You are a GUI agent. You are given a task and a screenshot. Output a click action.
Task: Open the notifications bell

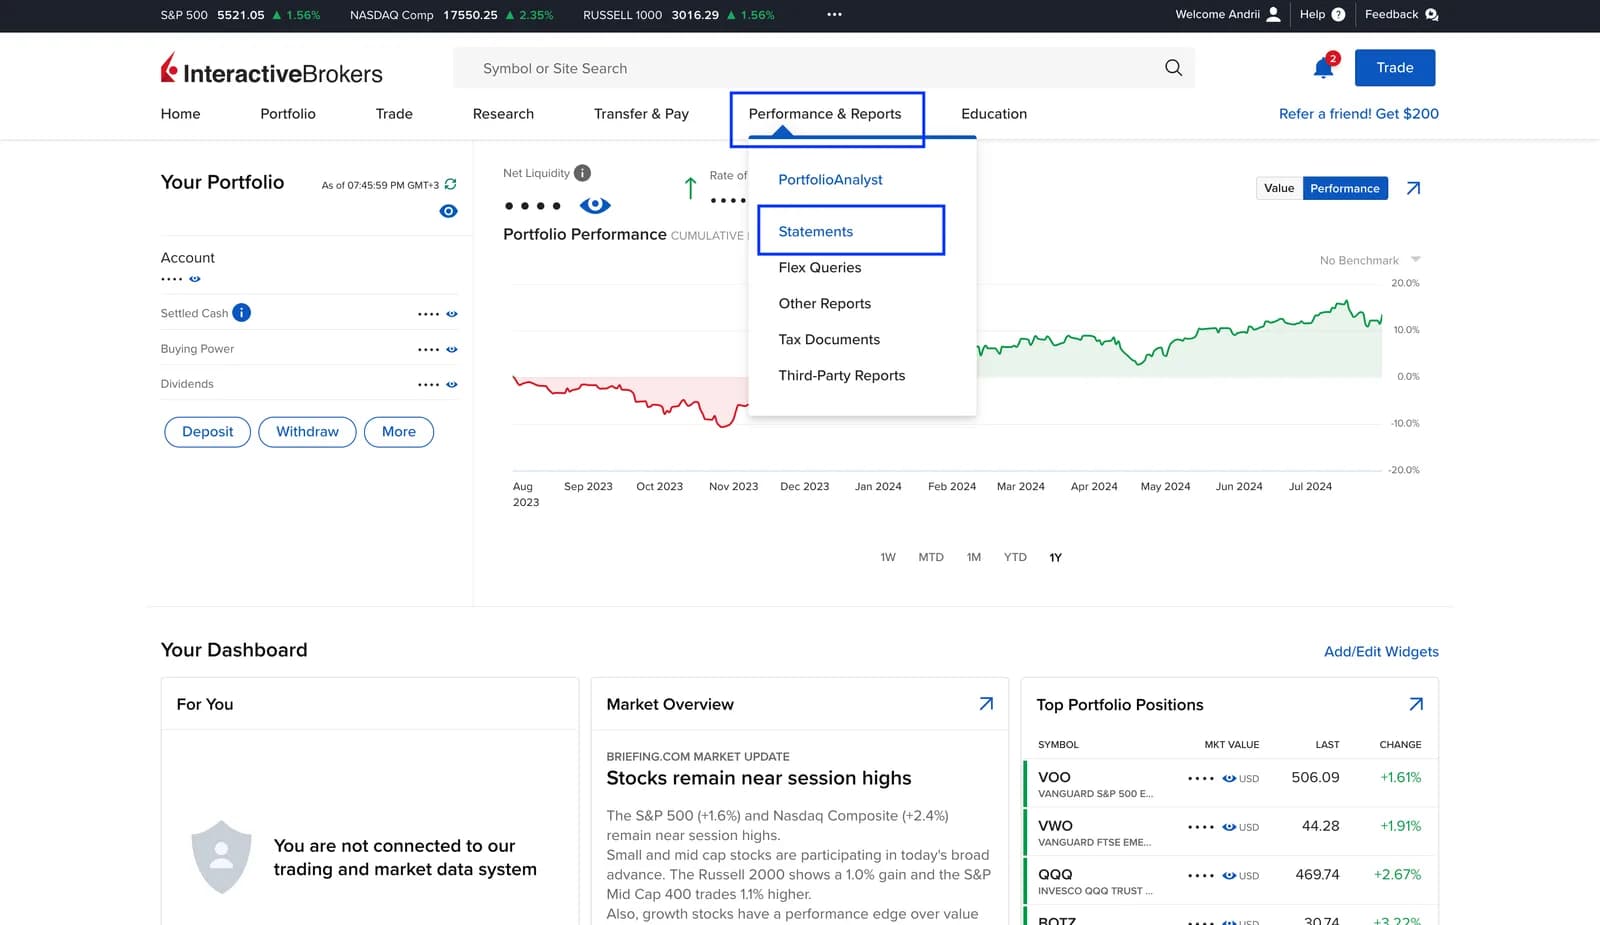[1323, 68]
